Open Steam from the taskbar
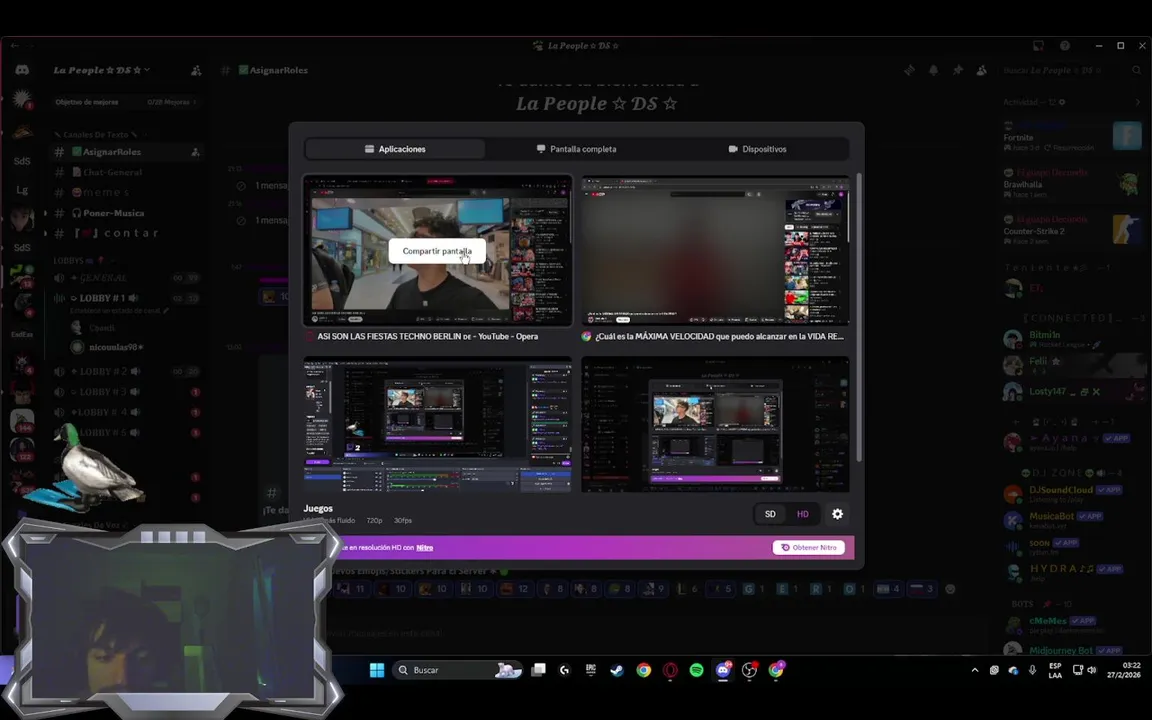 (617, 670)
